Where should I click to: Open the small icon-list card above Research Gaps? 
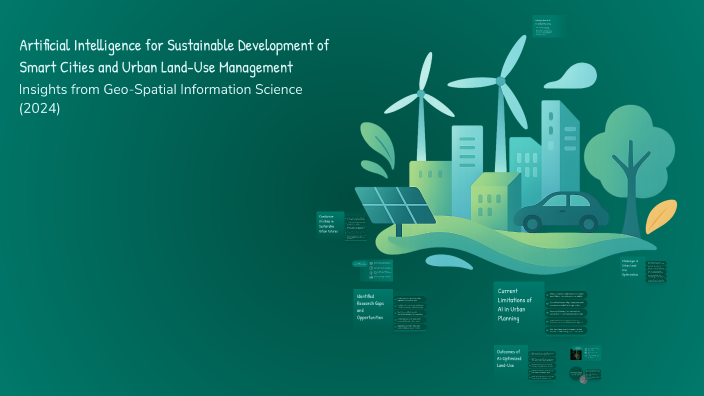point(373,270)
